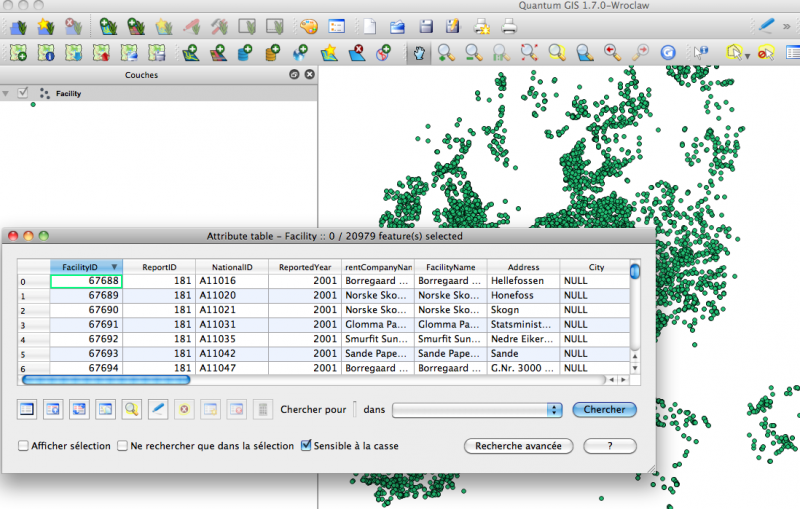800x509 pixels.
Task: Click the Save Project floppy icon
Action: [426, 25]
